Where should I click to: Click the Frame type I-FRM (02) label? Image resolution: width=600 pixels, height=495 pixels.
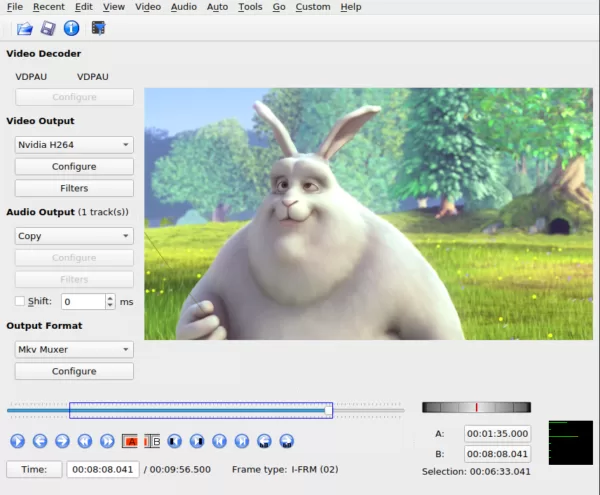pyautogui.click(x=285, y=469)
